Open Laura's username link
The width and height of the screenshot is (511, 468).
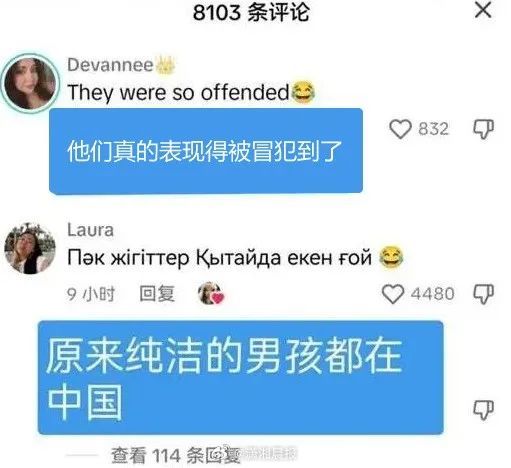point(90,230)
